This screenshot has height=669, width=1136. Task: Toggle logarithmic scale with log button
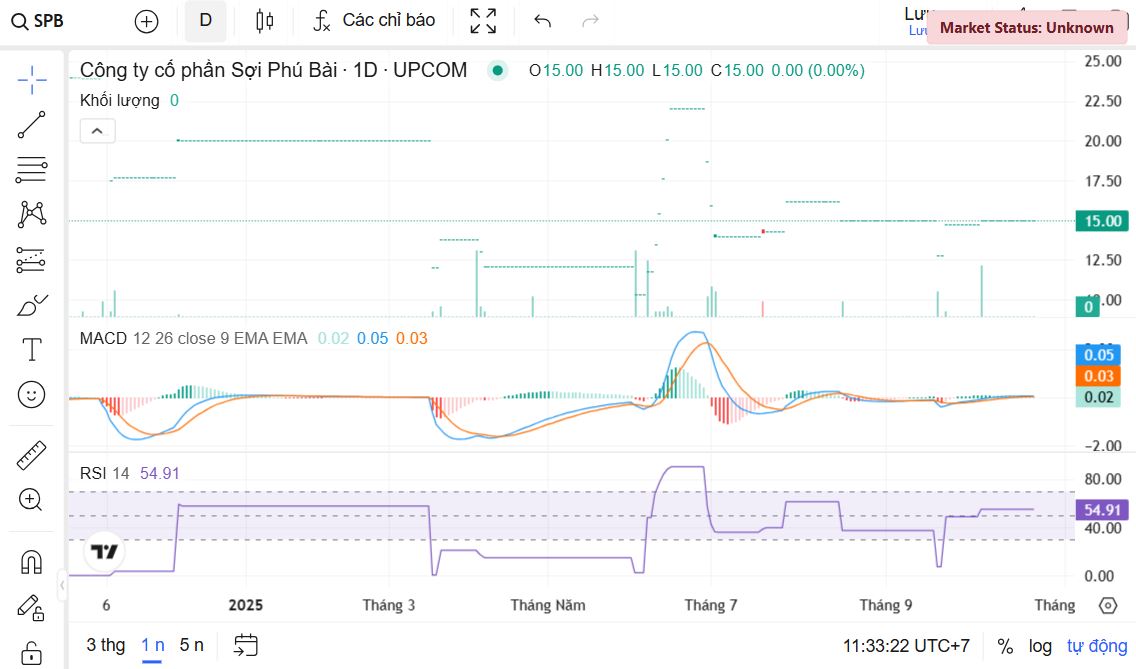pyautogui.click(x=1040, y=646)
